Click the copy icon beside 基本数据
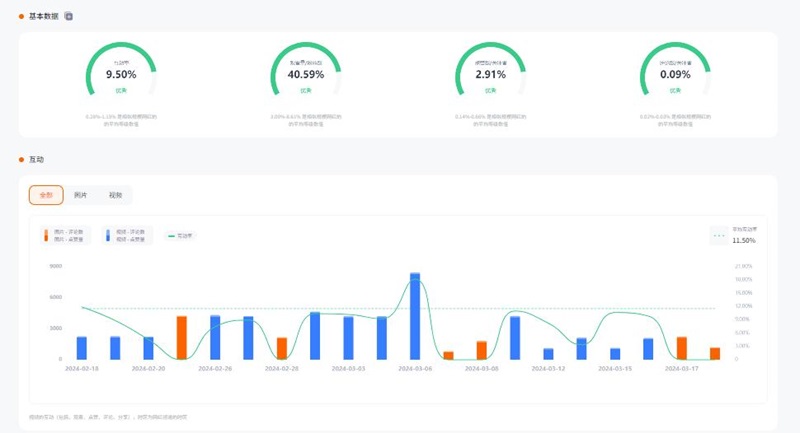The height and width of the screenshot is (433, 800). [x=68, y=17]
